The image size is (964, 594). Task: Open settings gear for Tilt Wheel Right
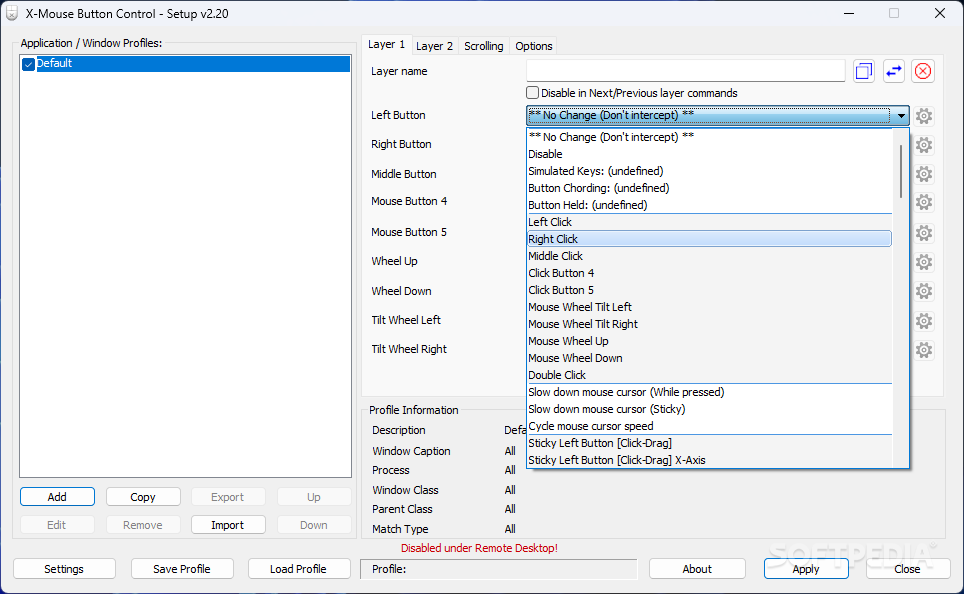click(923, 350)
